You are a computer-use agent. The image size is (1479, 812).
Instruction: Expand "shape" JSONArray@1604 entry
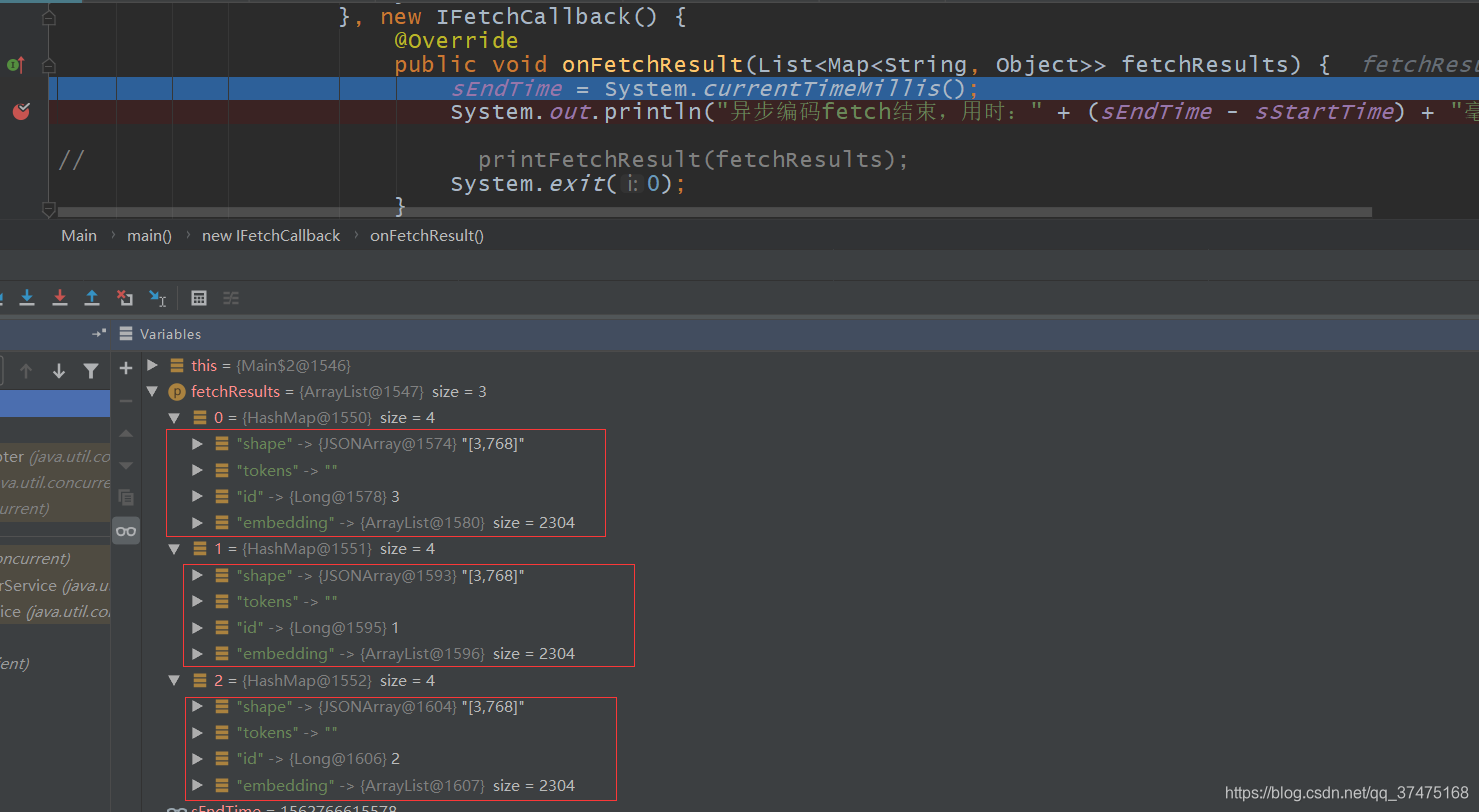point(197,706)
